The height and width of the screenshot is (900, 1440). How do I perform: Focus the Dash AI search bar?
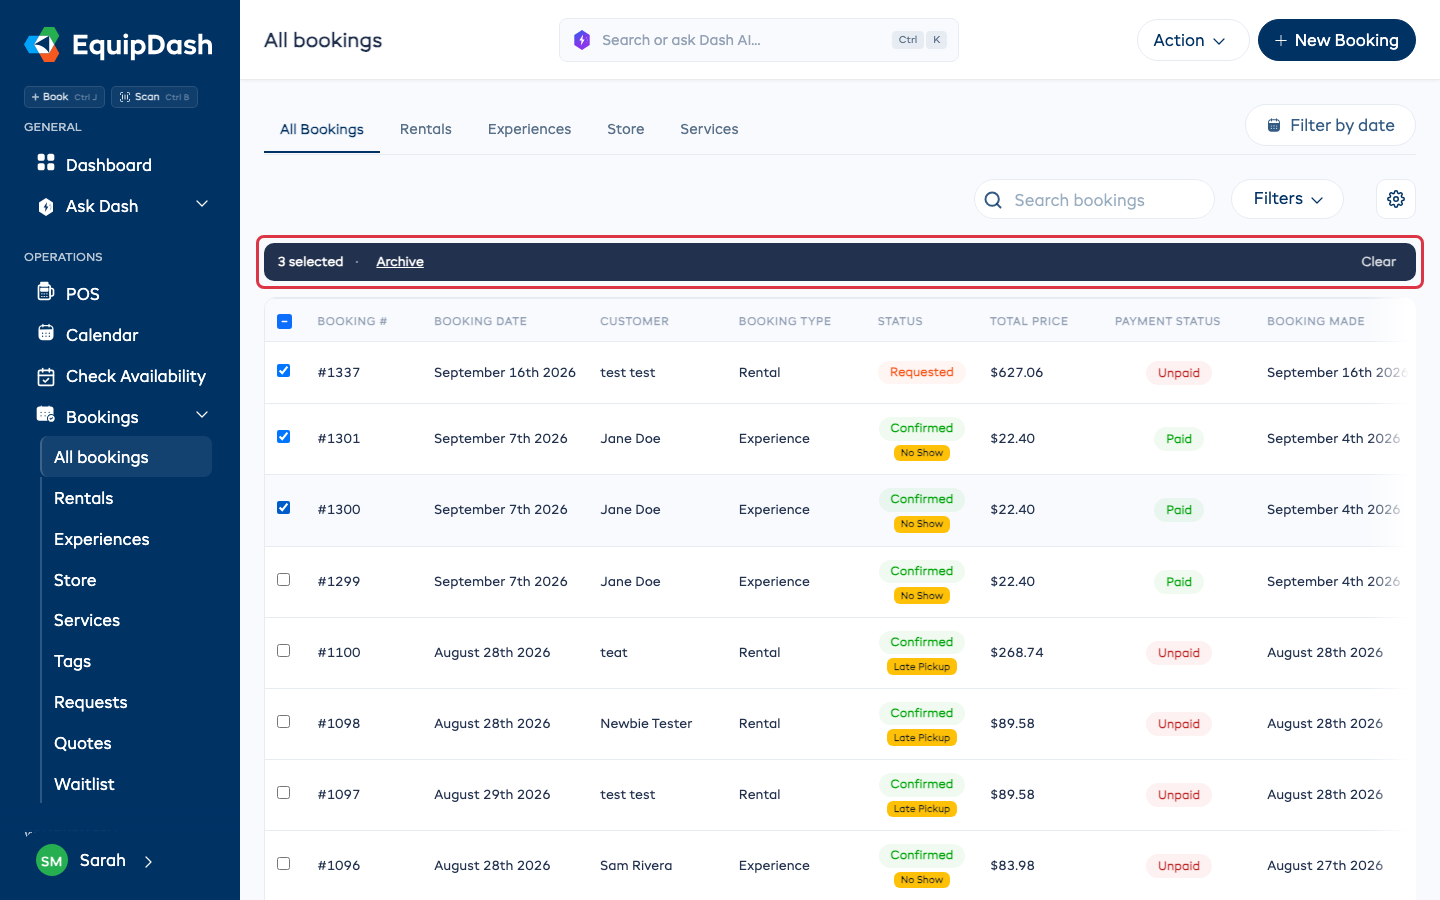click(759, 40)
